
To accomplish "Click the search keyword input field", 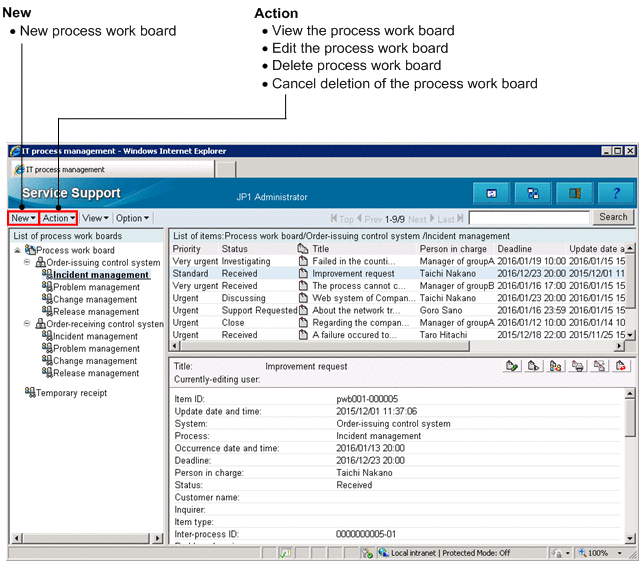I will pyautogui.click(x=529, y=217).
